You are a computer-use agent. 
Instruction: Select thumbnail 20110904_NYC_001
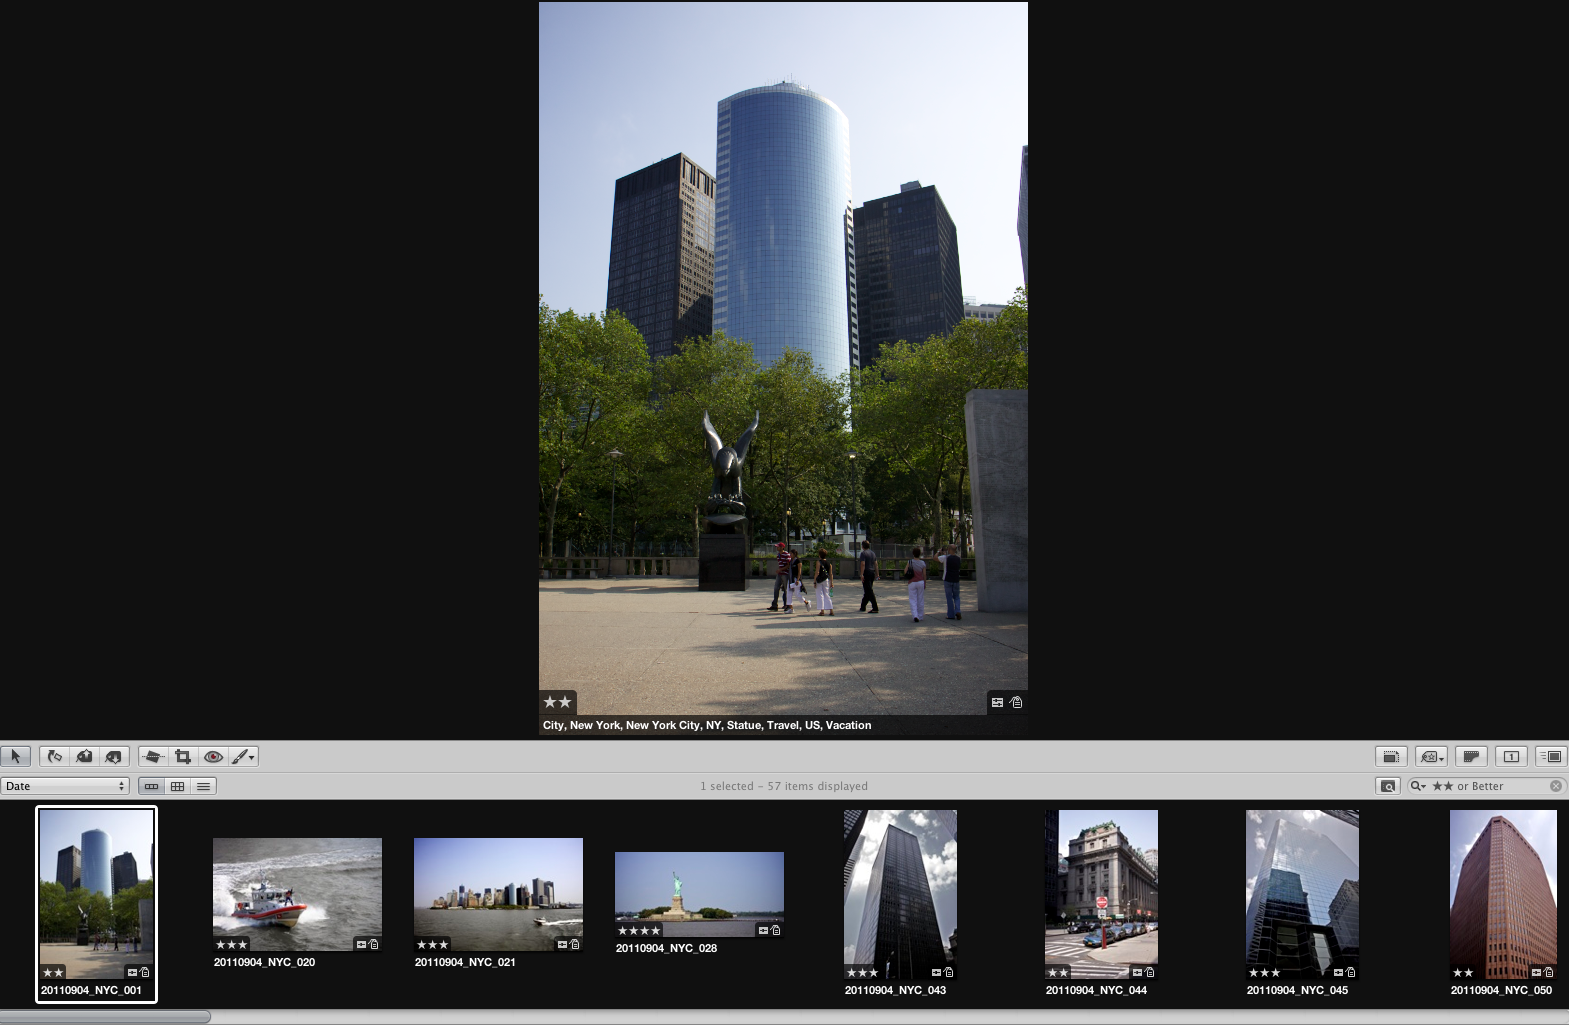pos(96,893)
